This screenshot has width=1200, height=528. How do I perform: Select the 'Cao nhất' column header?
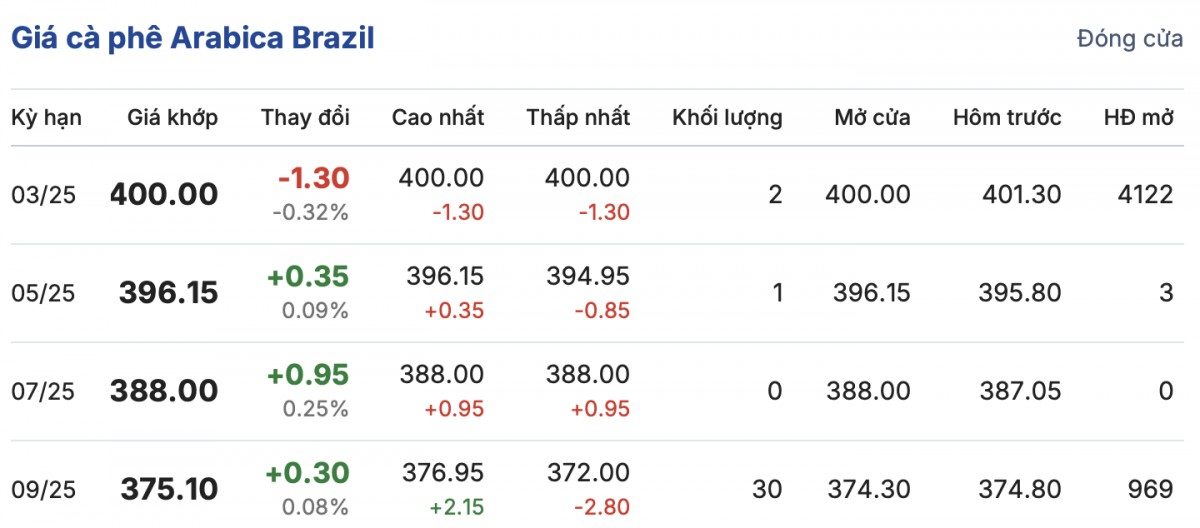pyautogui.click(x=438, y=118)
